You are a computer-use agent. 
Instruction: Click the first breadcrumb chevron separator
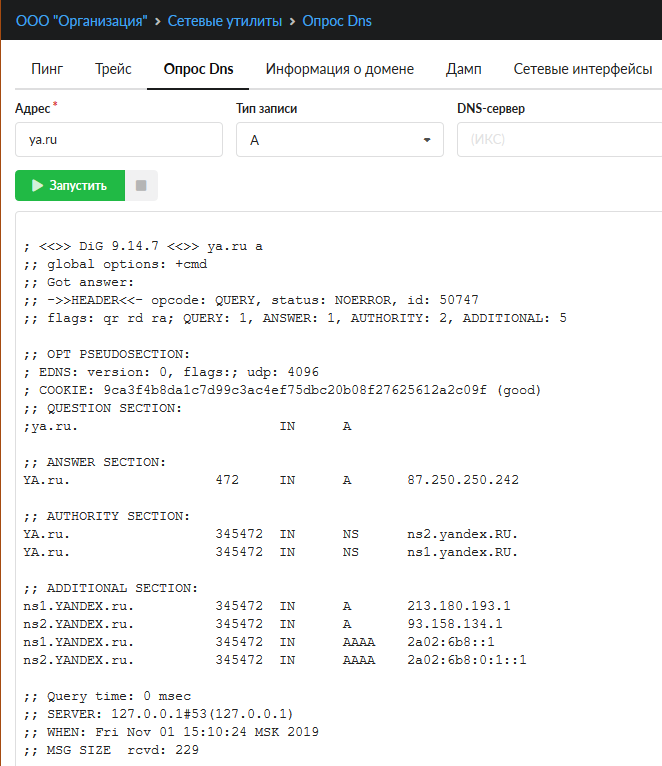(158, 20)
